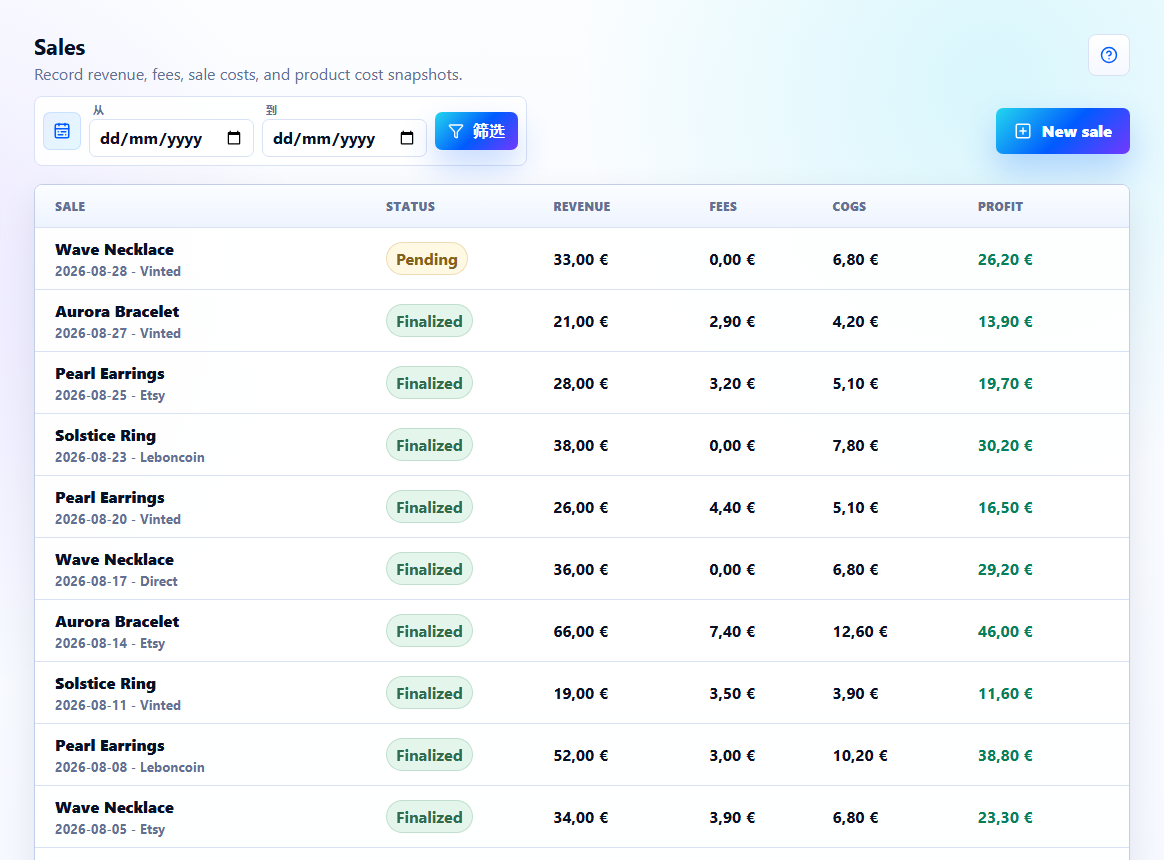Focus the 到 end date input
The height and width of the screenshot is (860, 1164).
point(344,138)
